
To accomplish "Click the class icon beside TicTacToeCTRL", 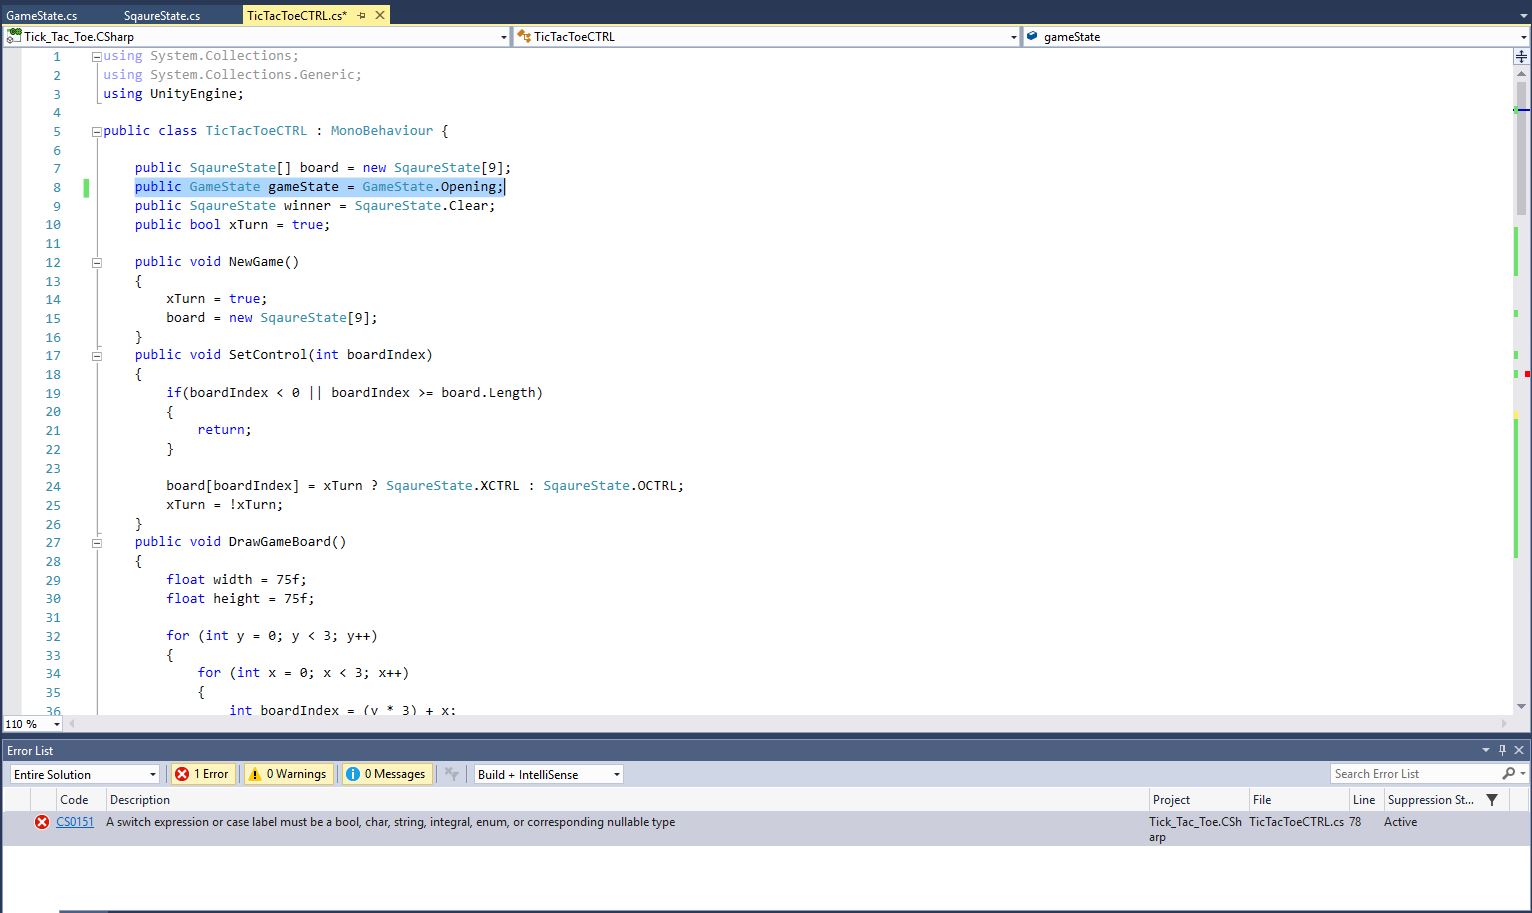I will coord(524,36).
